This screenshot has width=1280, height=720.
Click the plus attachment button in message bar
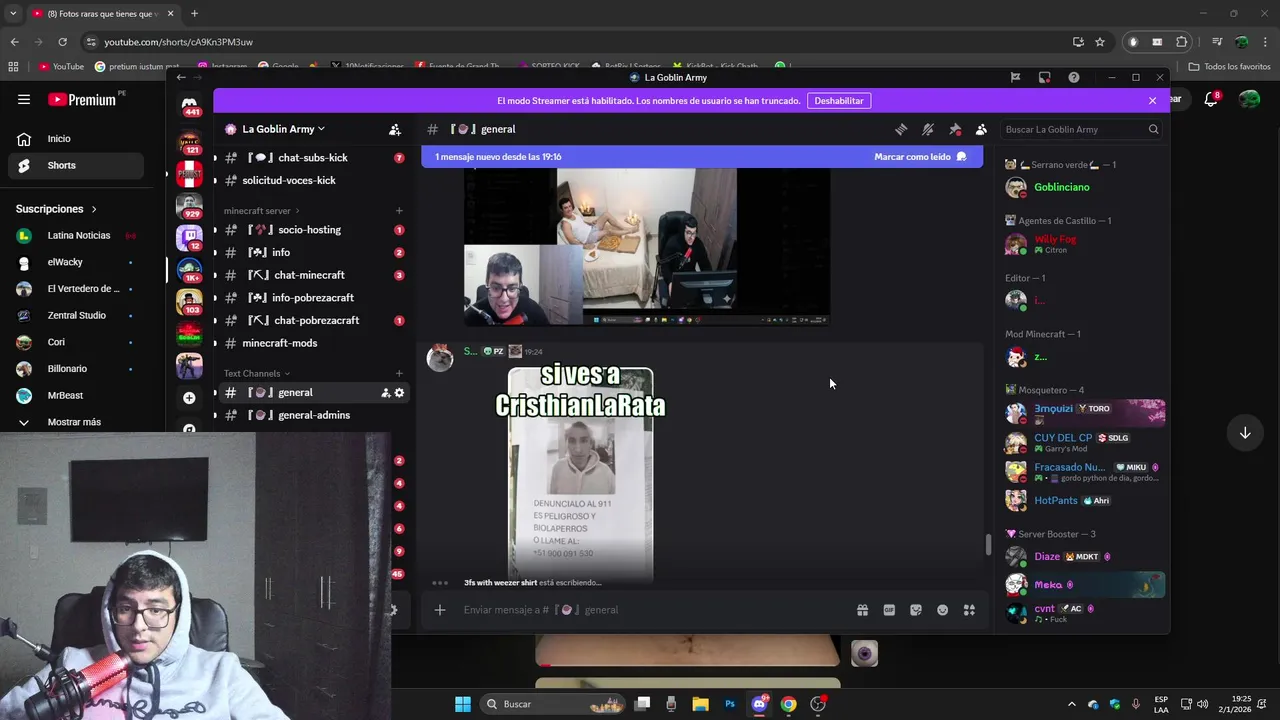[x=439, y=610]
